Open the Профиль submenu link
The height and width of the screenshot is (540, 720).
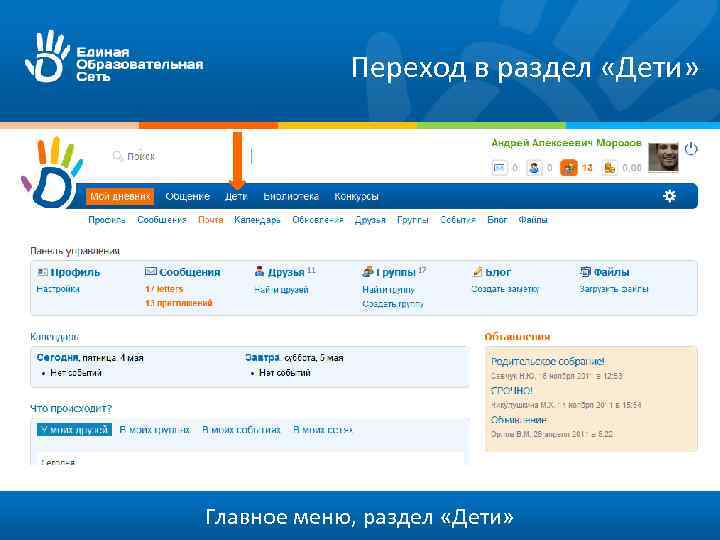[x=107, y=220]
